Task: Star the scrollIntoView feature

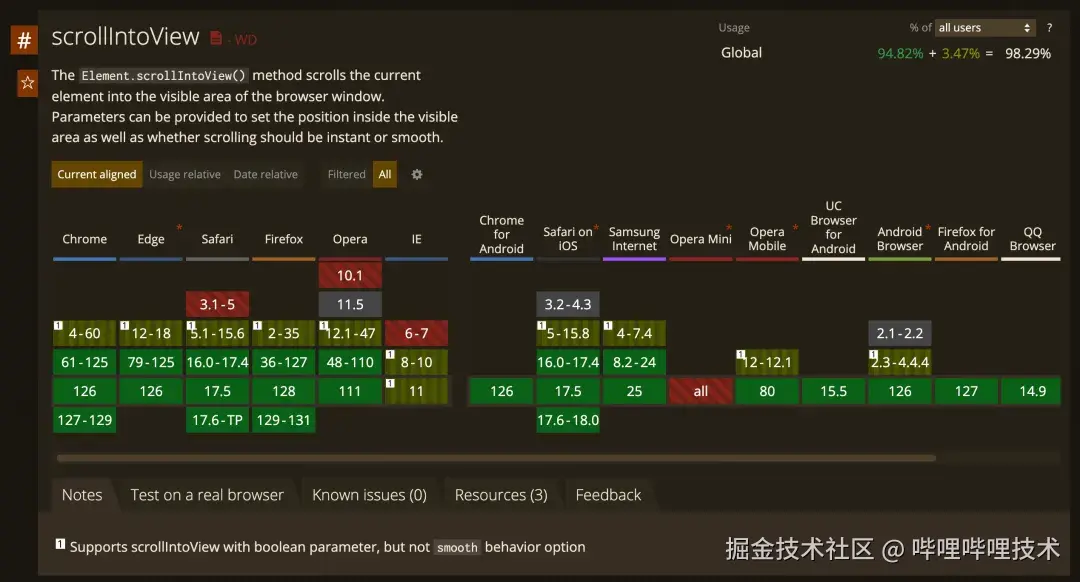Action: 27,83
